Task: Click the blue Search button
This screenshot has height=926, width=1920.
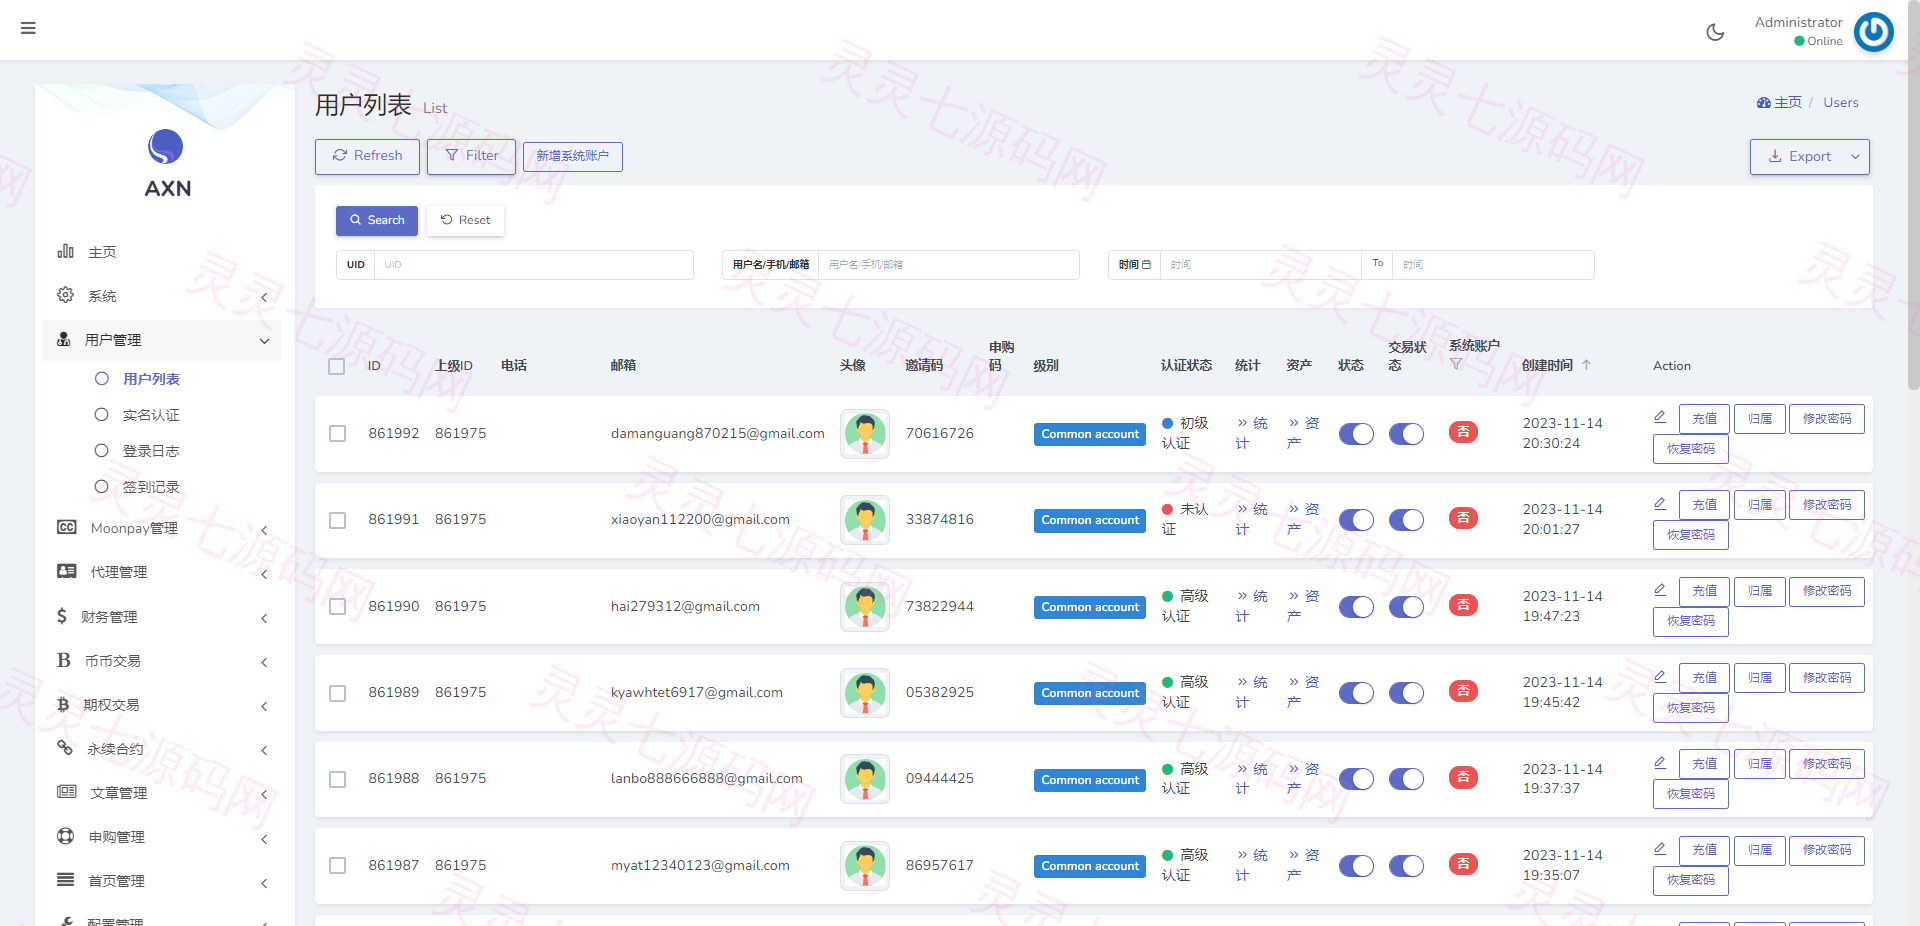Action: 377,220
